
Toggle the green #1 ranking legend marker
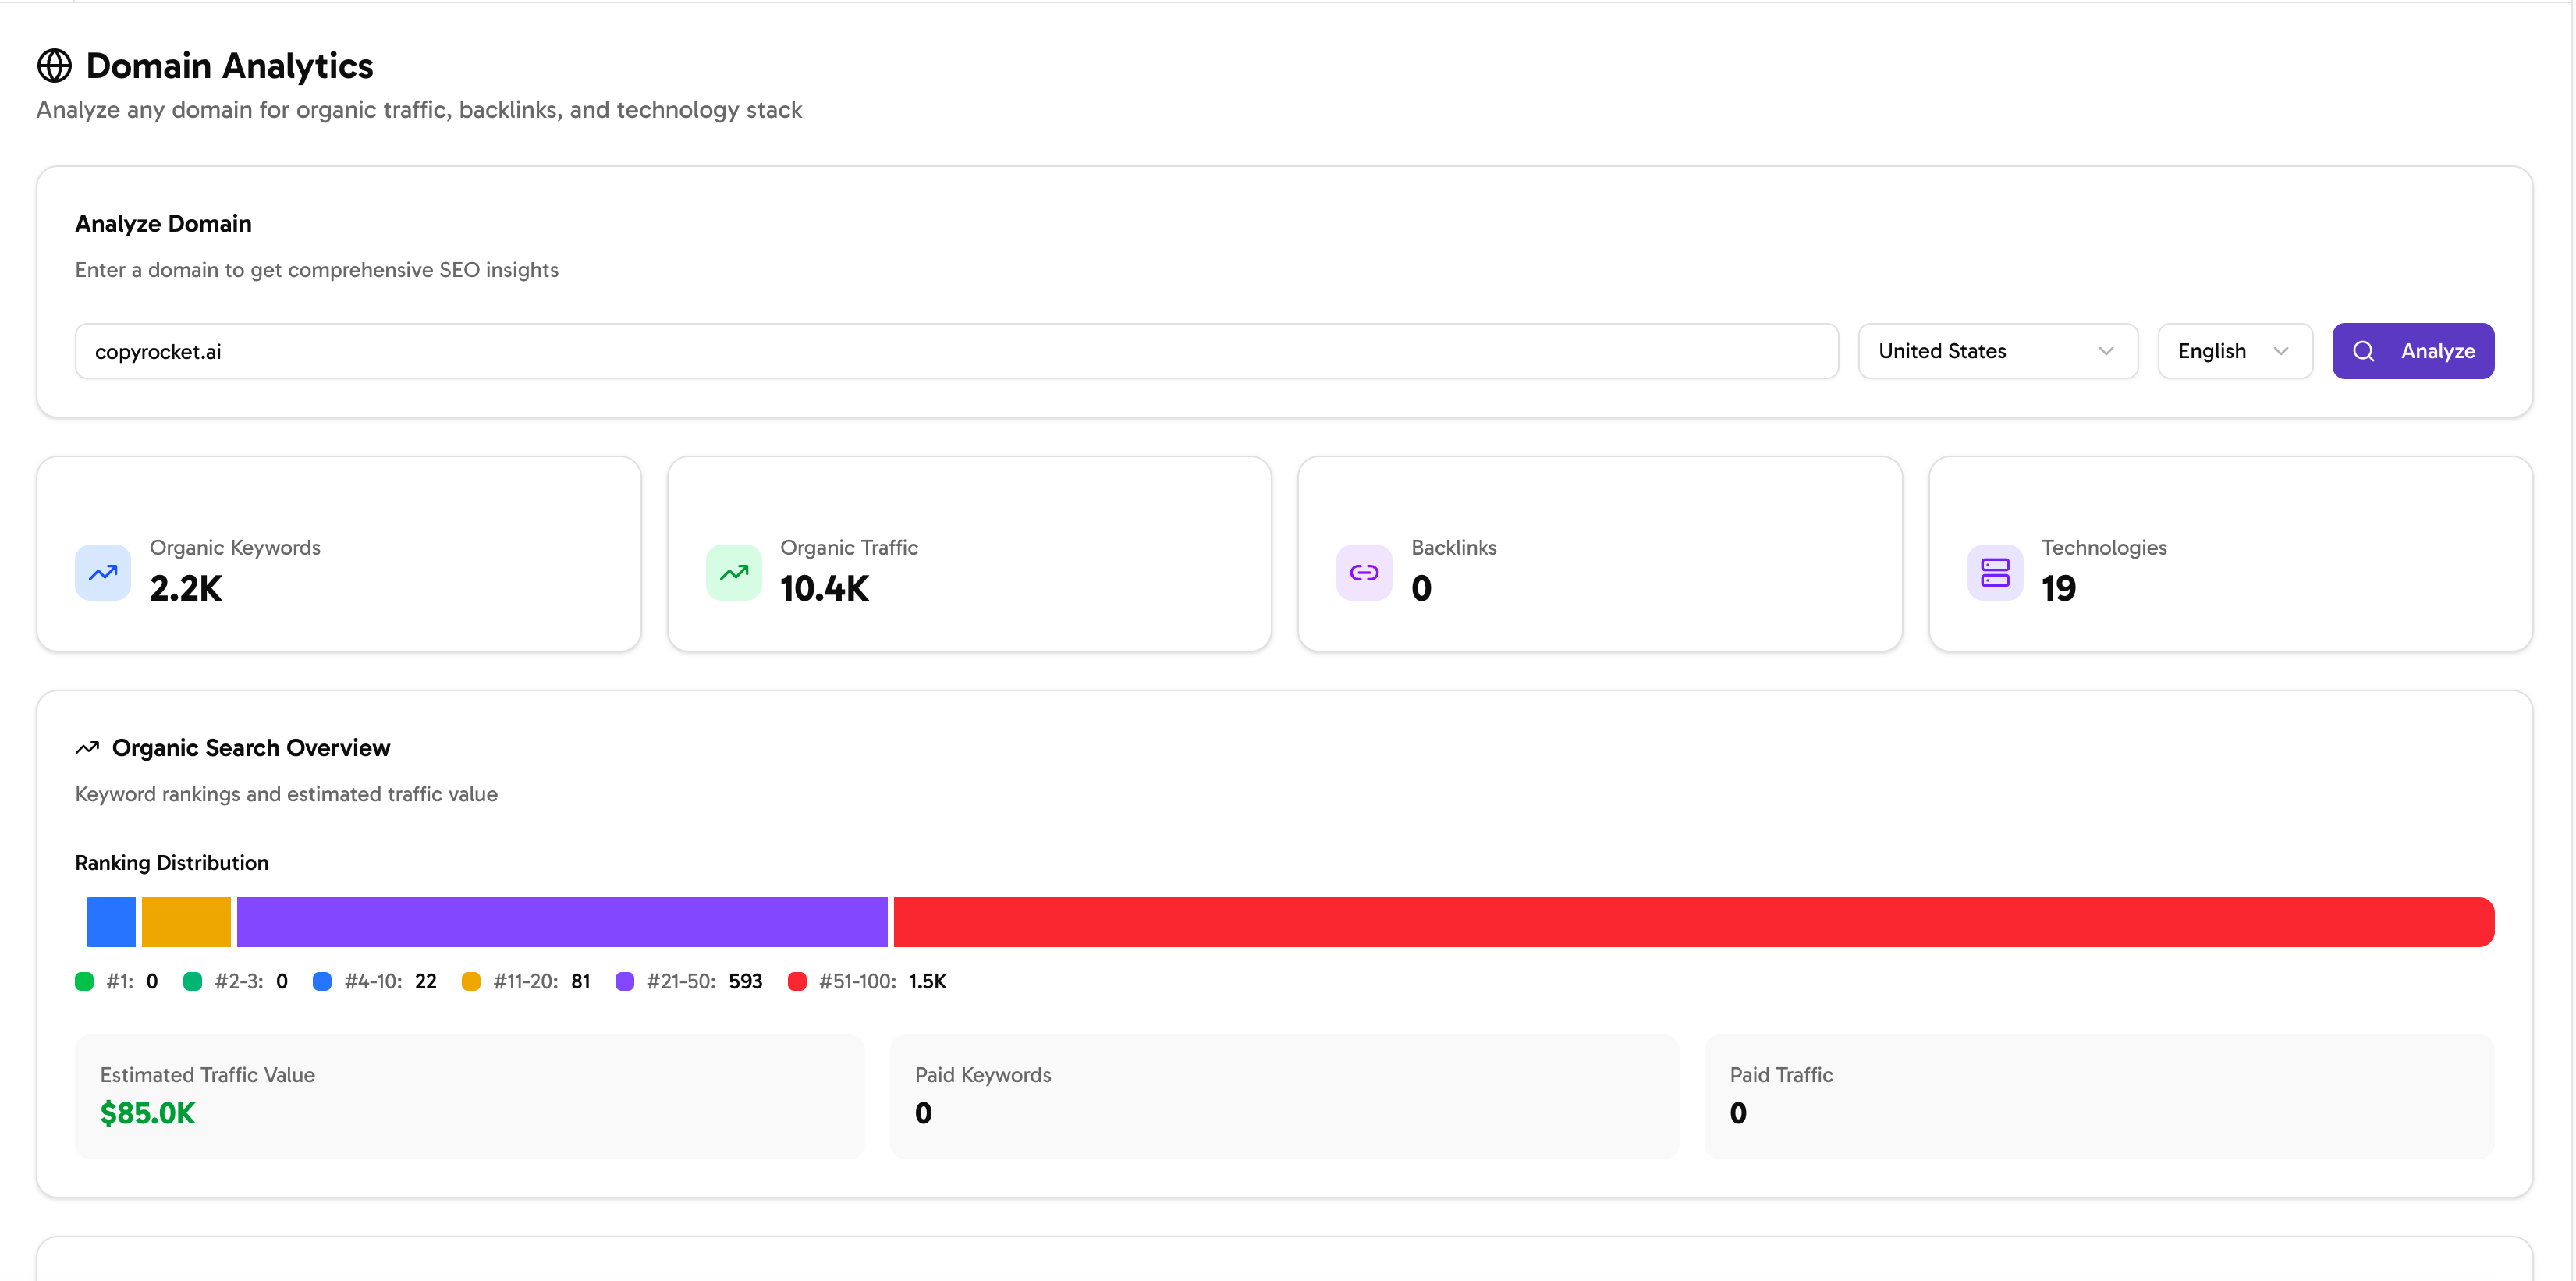pos(84,981)
